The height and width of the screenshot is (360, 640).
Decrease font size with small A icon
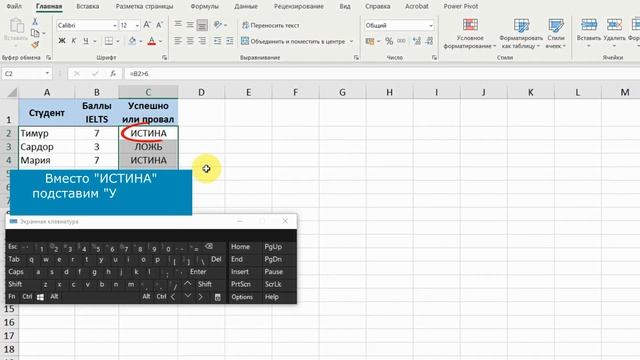click(x=160, y=25)
